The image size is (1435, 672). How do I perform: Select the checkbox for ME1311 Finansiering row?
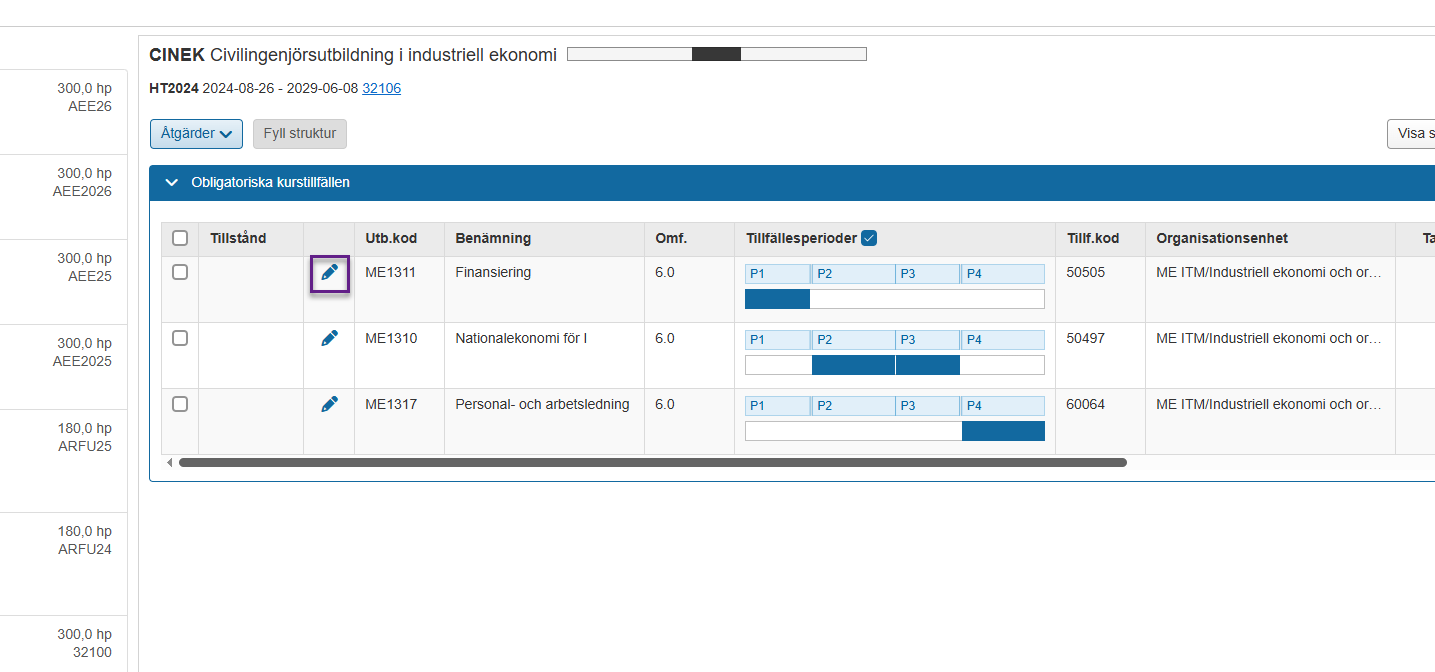point(180,272)
